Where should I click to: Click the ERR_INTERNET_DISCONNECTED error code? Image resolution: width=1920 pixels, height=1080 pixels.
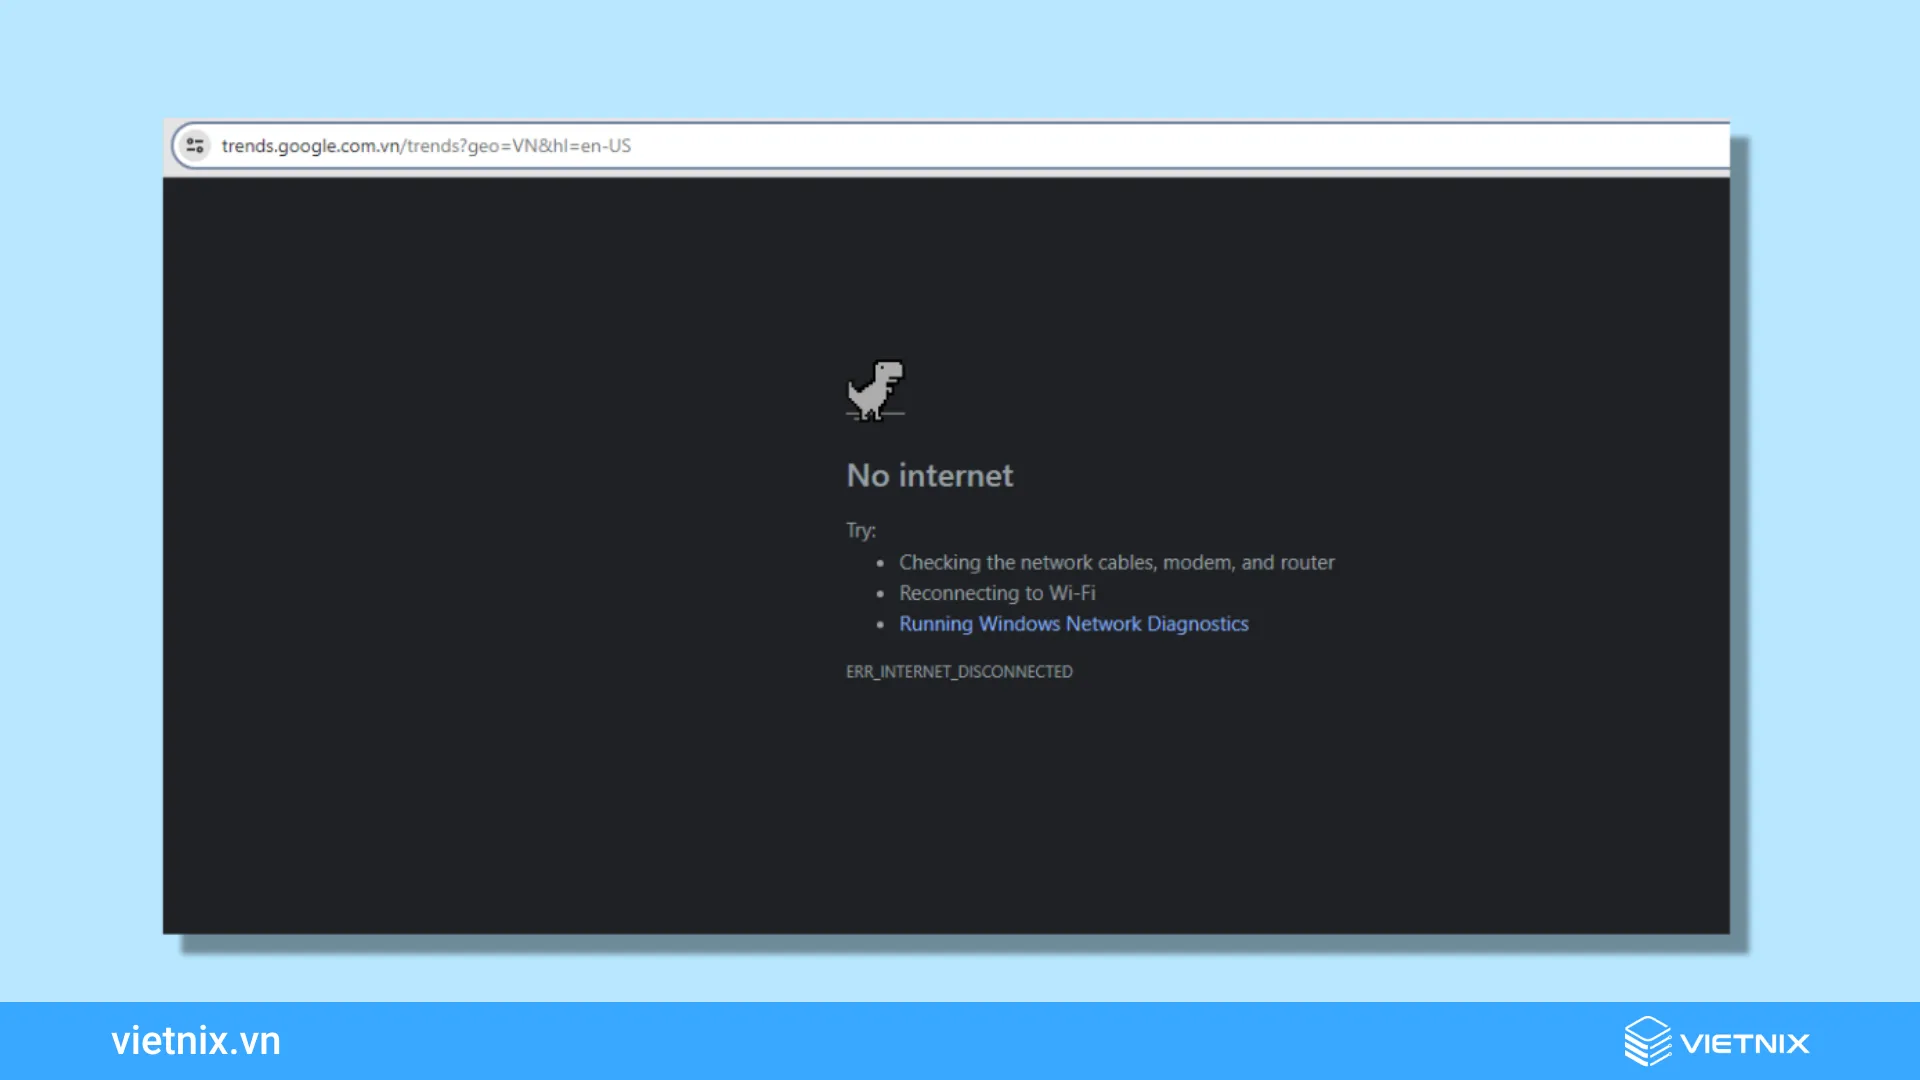tap(959, 672)
